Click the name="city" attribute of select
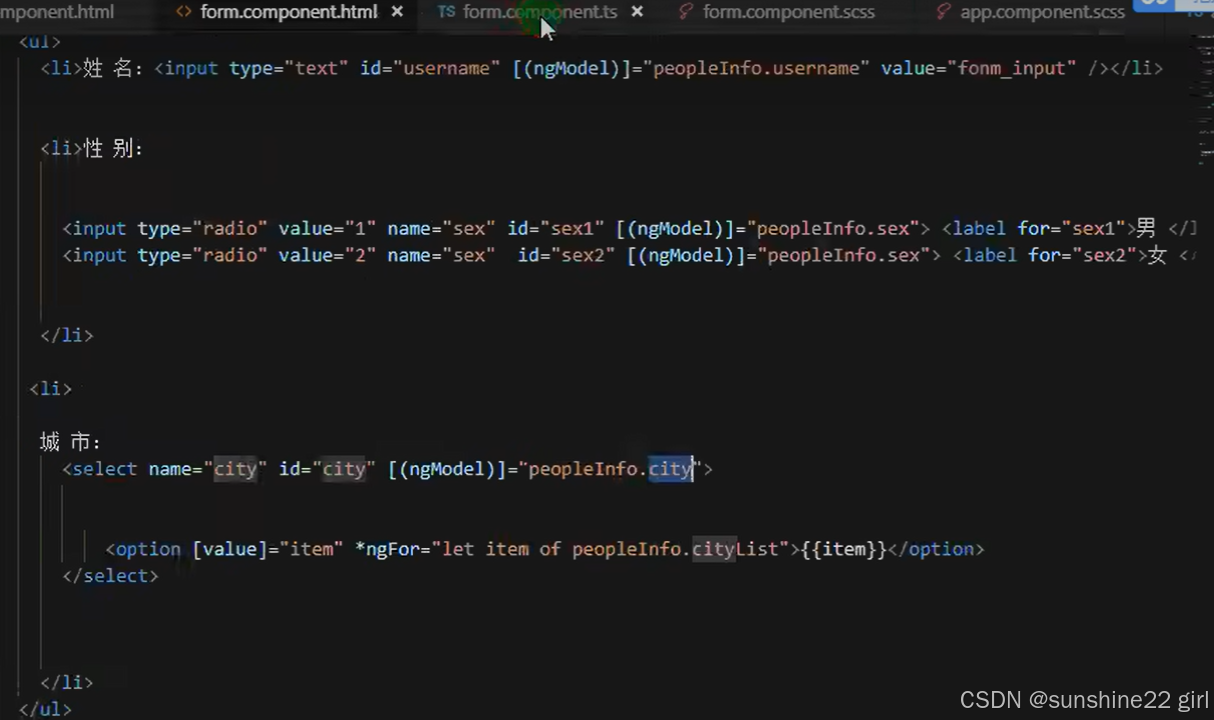 point(208,468)
